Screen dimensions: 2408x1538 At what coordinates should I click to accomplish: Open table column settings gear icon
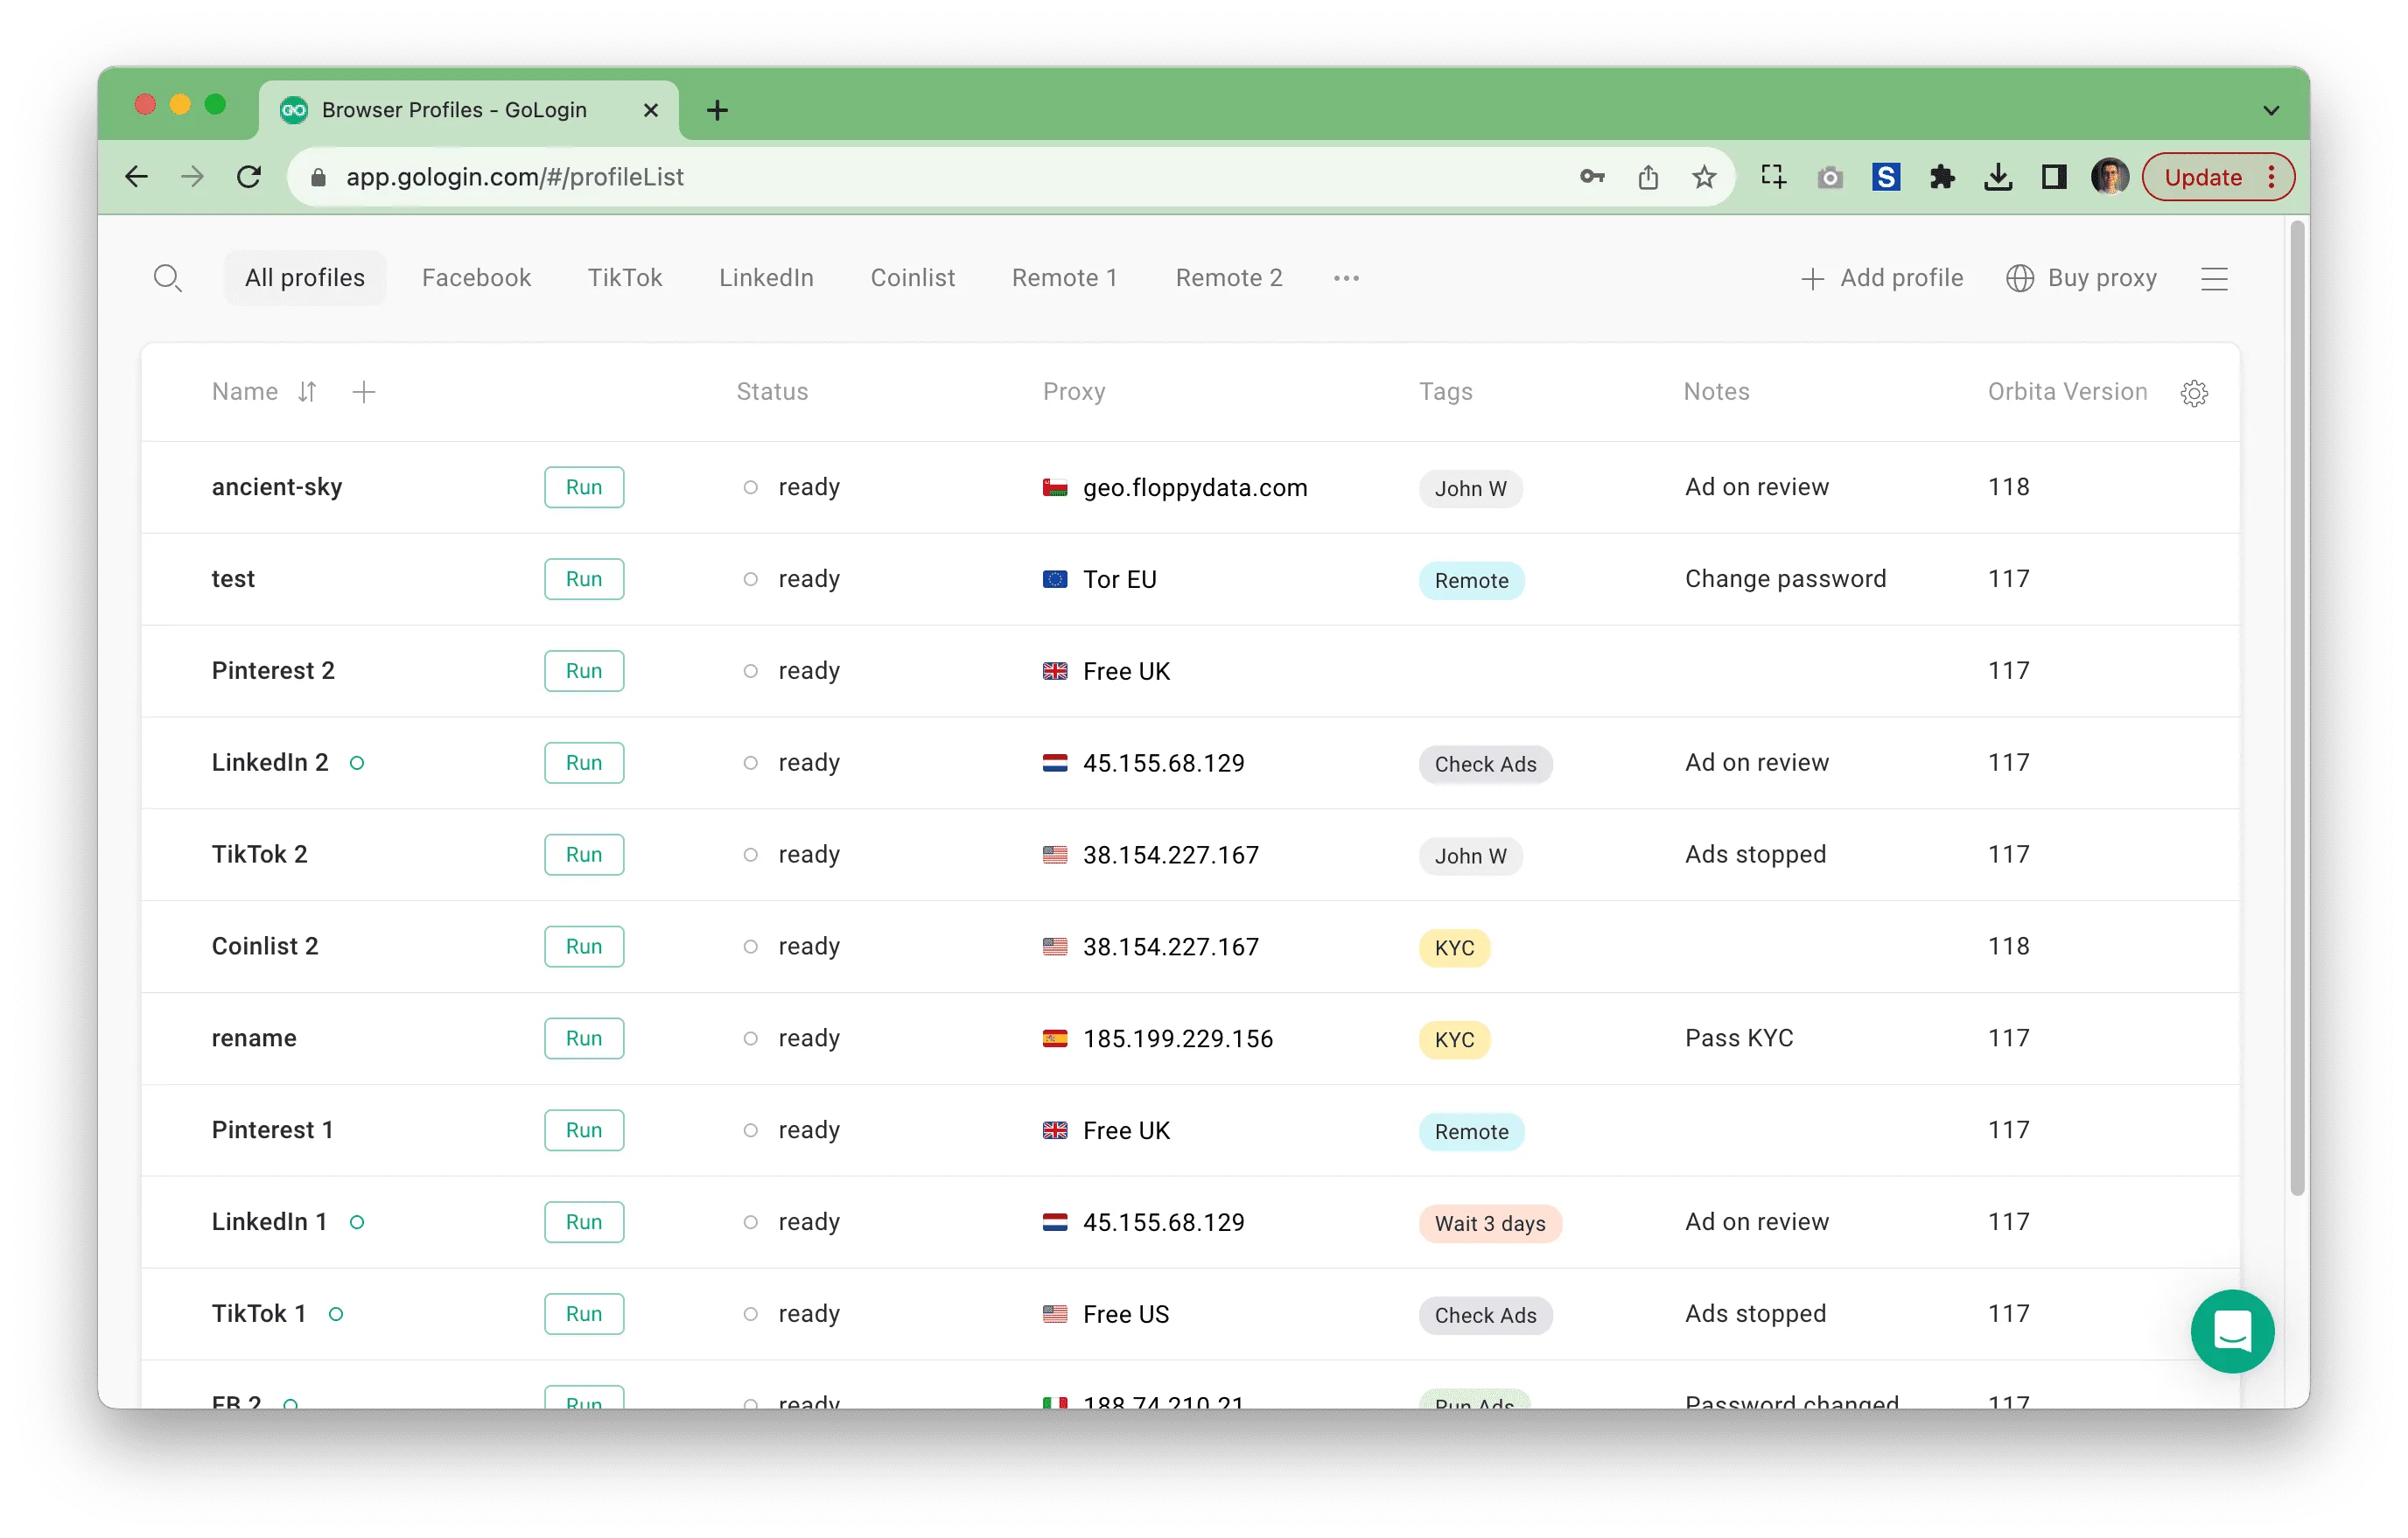(x=2194, y=393)
